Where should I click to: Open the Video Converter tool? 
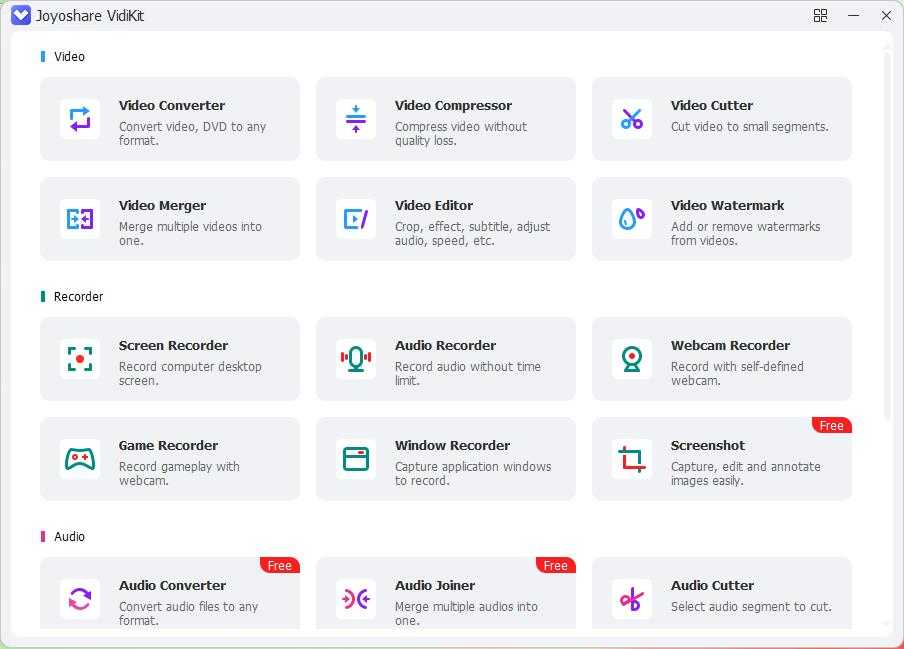pyautogui.click(x=170, y=118)
